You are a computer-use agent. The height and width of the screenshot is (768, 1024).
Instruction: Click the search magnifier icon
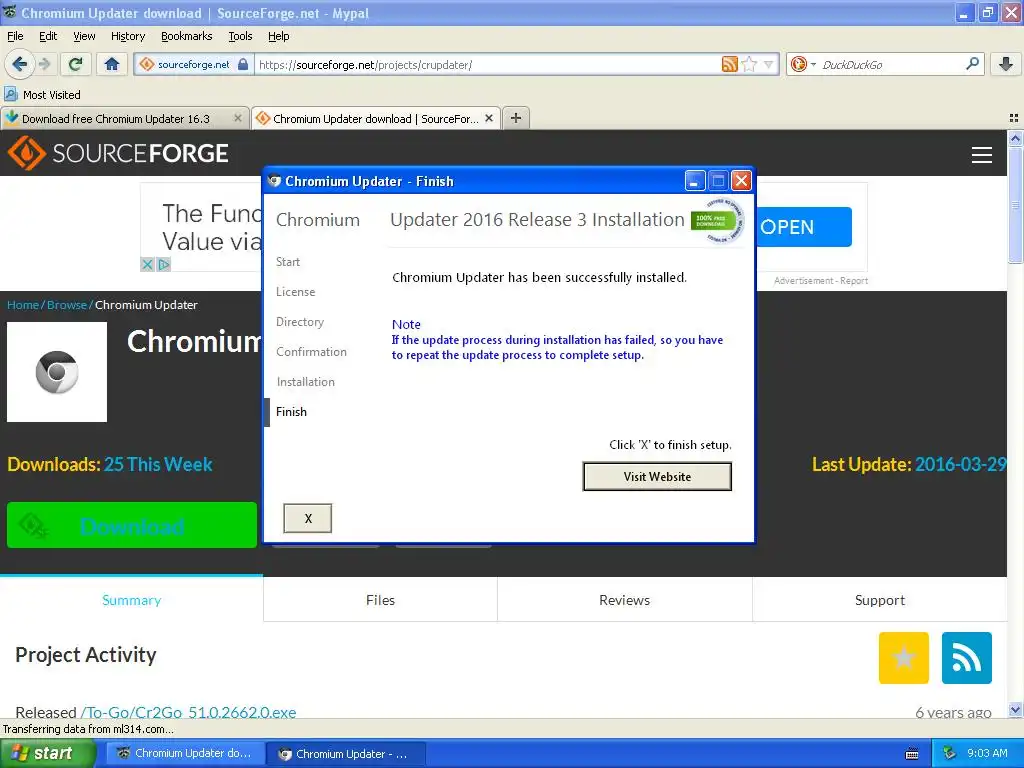(x=972, y=64)
